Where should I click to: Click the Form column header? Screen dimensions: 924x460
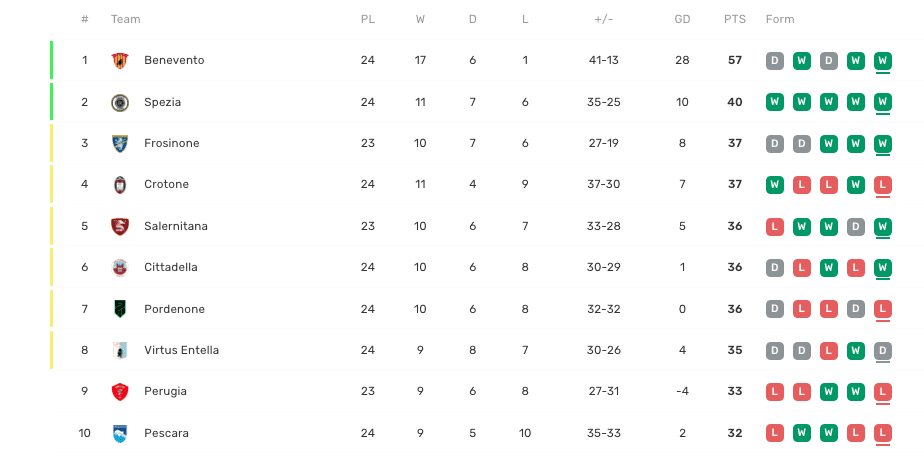780,20
